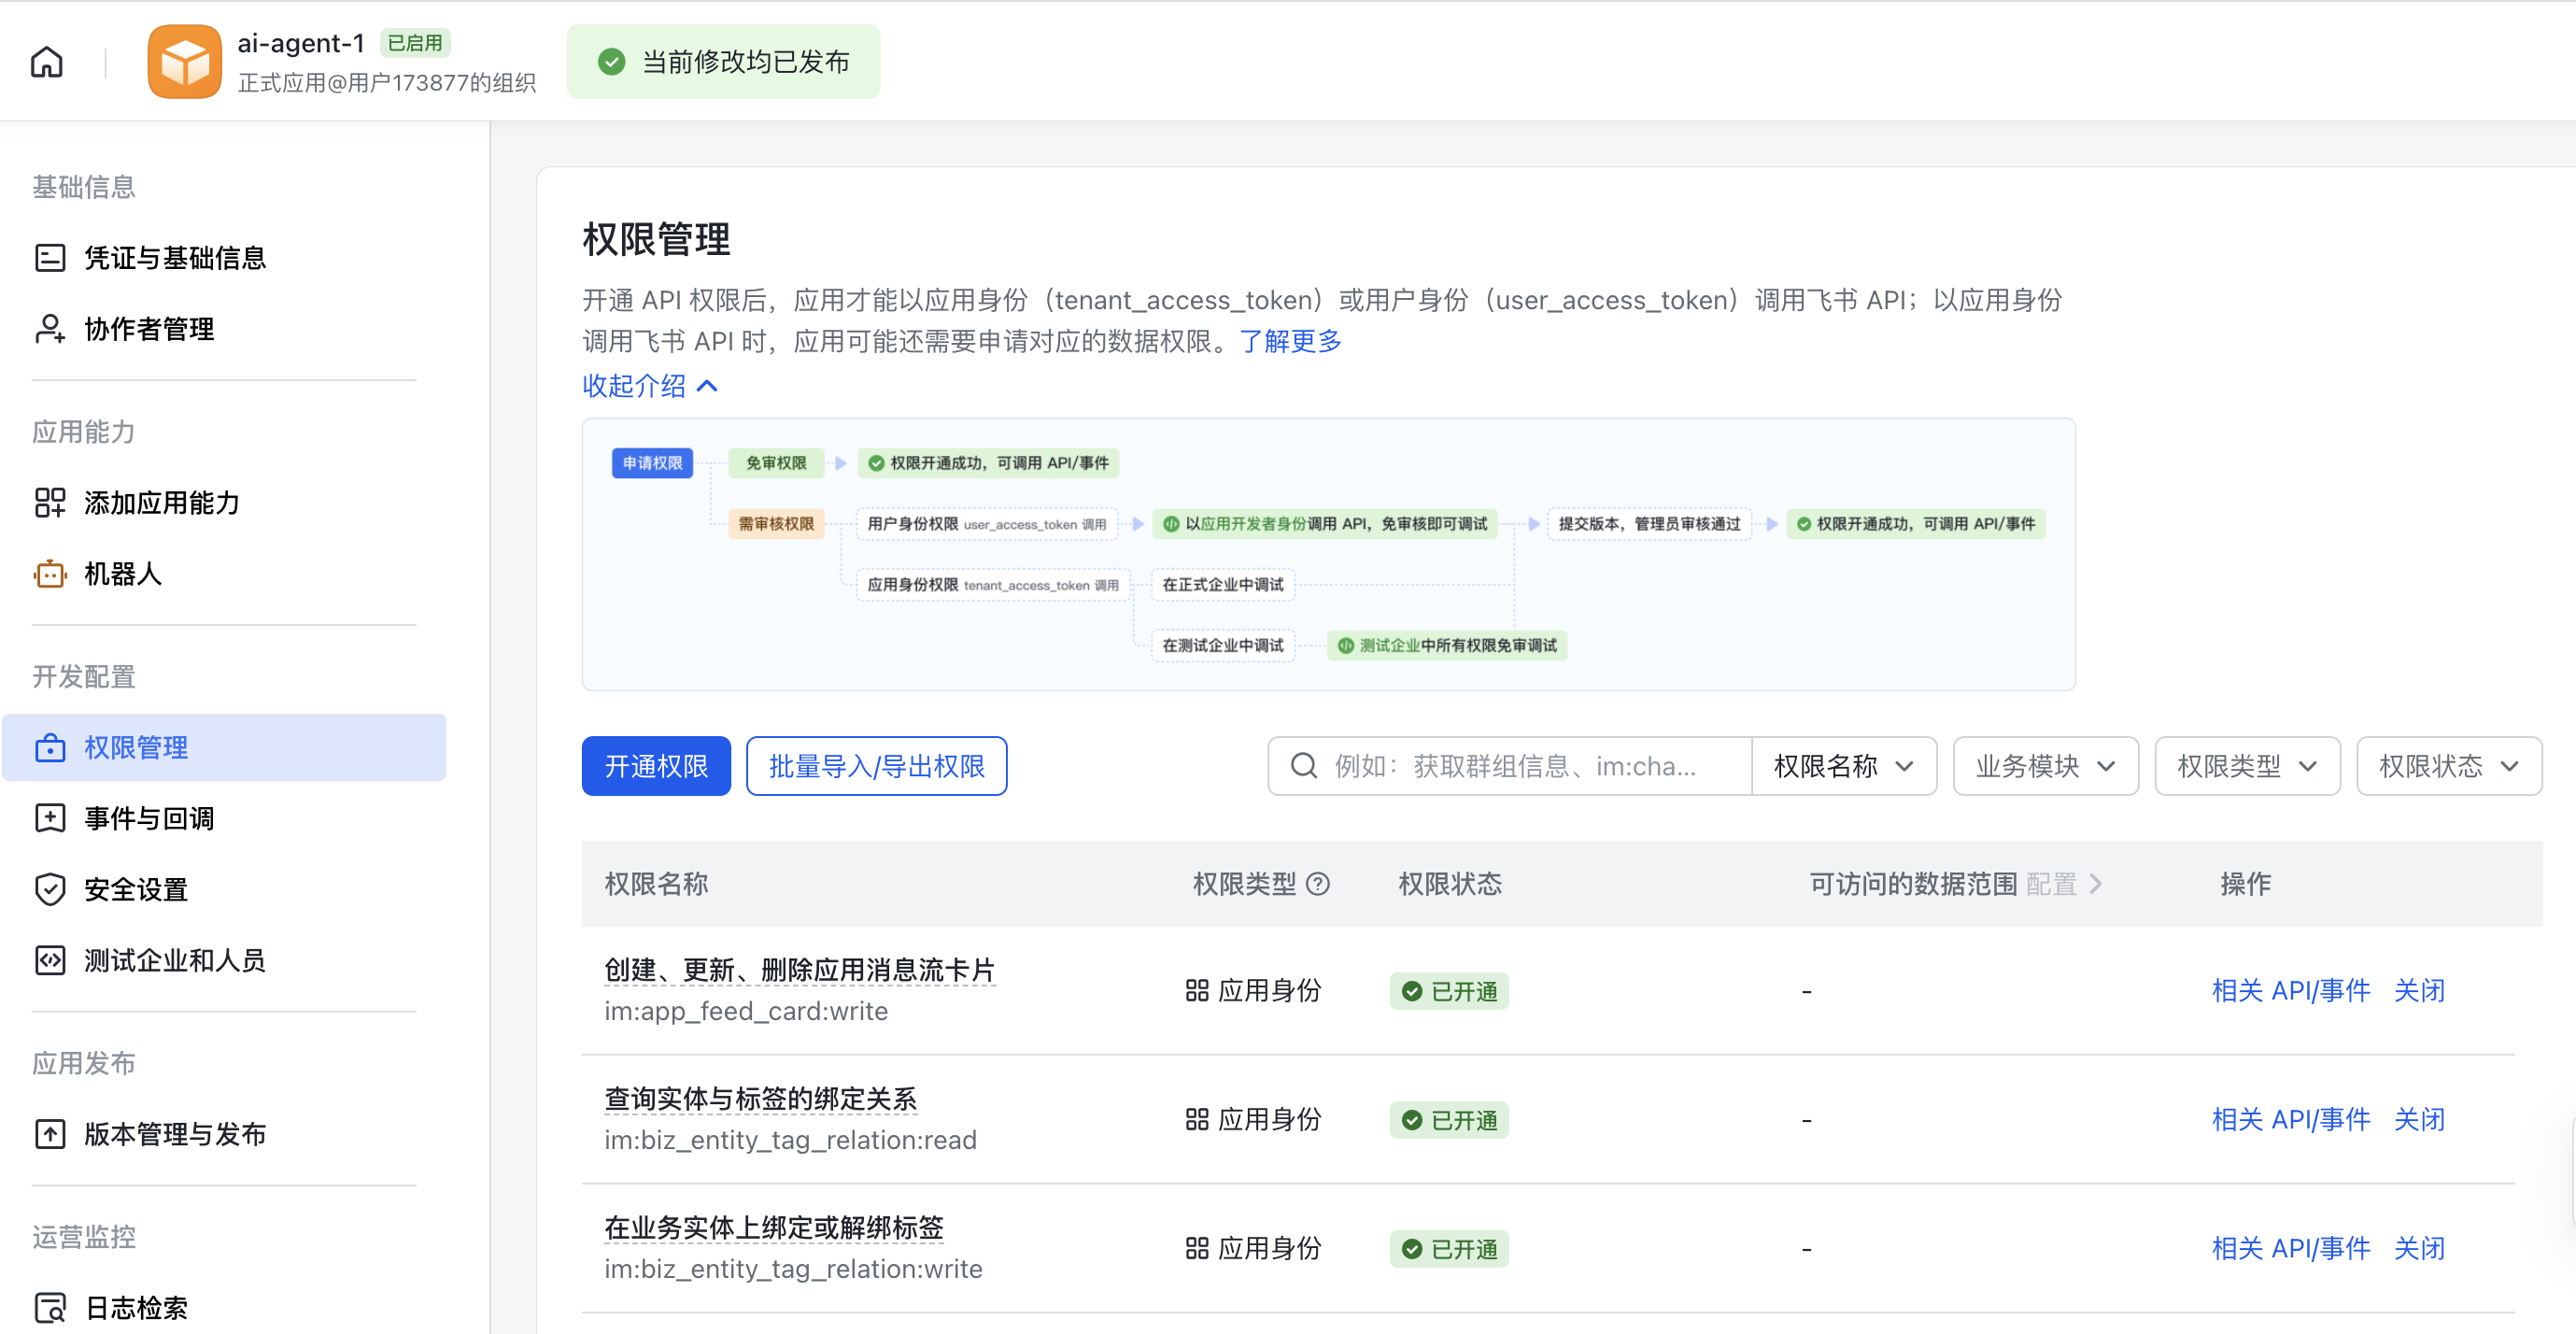
Task: Click 应用身份 grid icon for im:app_feed_card:write
Action: 1197,991
